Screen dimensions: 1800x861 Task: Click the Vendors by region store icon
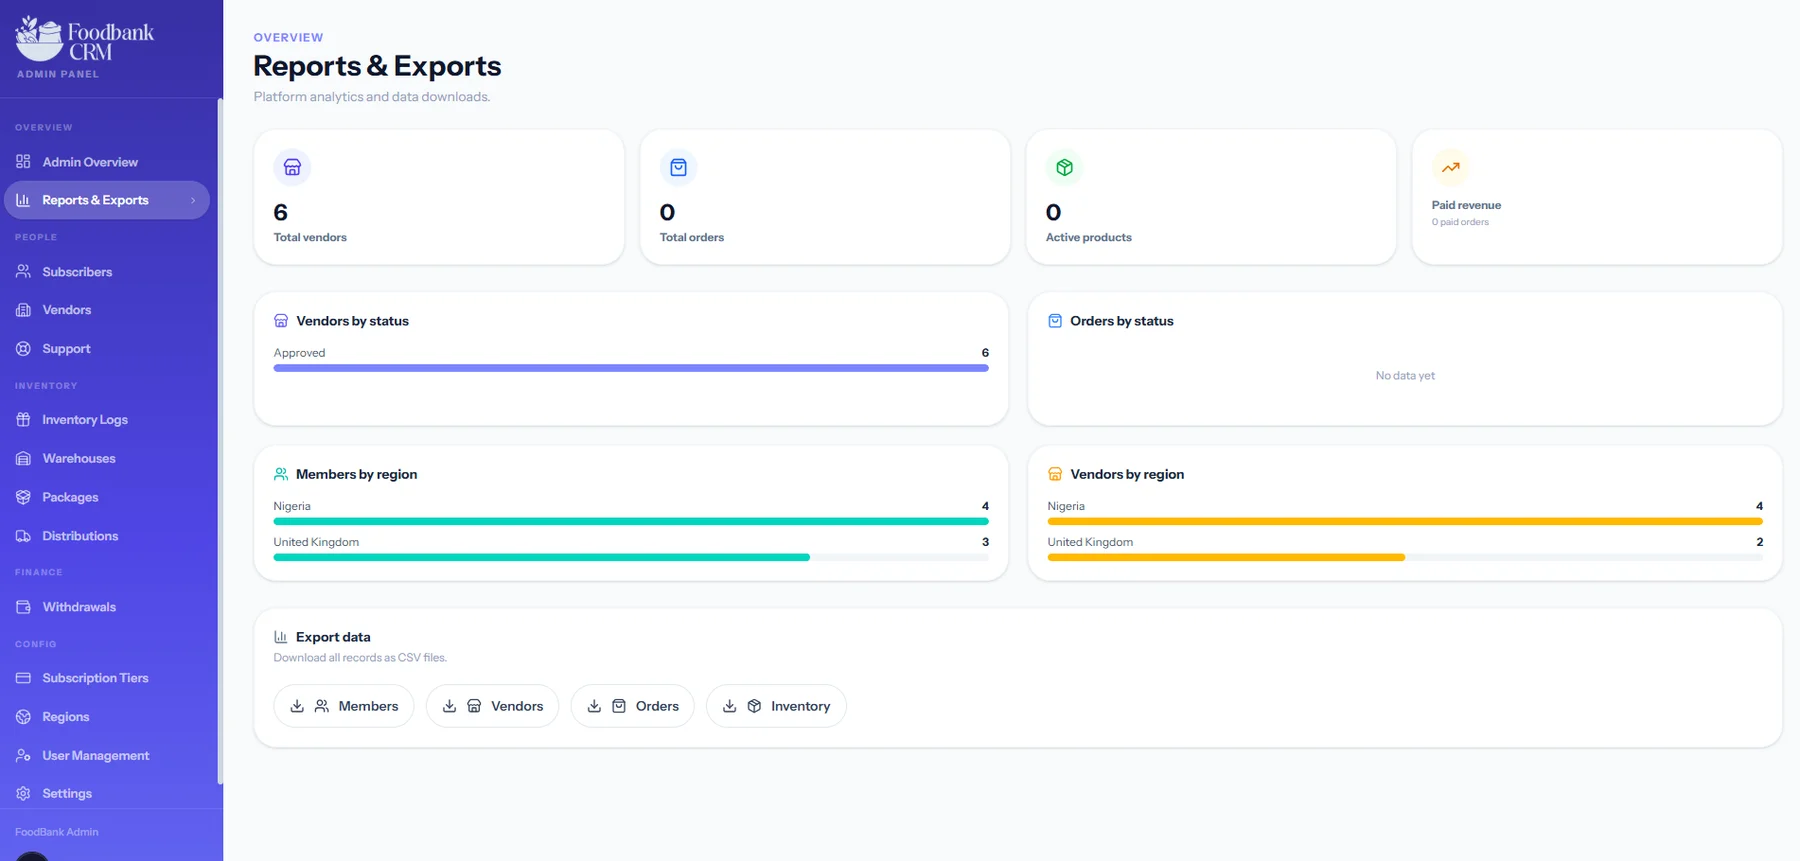(x=1055, y=474)
